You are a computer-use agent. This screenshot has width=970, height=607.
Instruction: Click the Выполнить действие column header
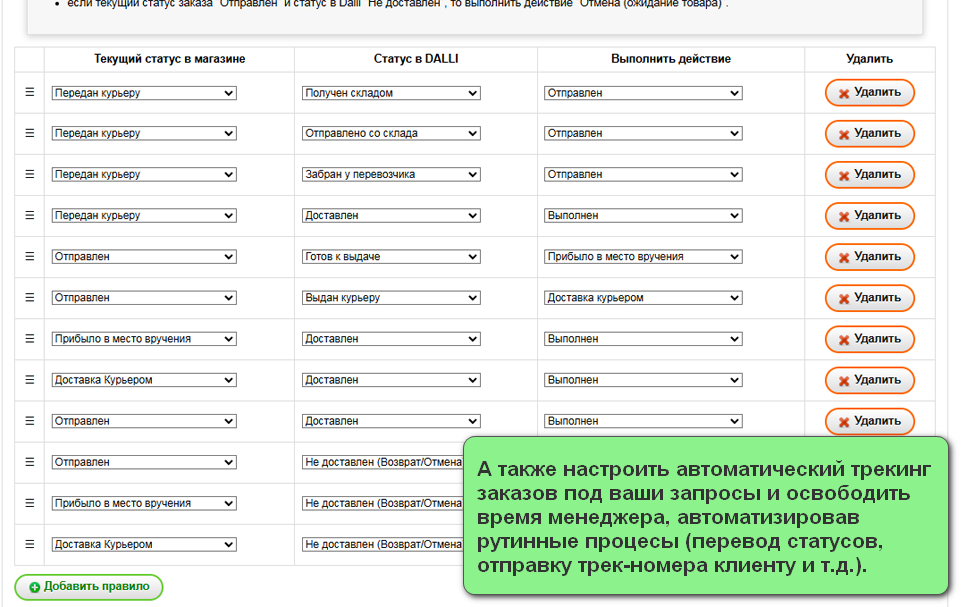[671, 59]
